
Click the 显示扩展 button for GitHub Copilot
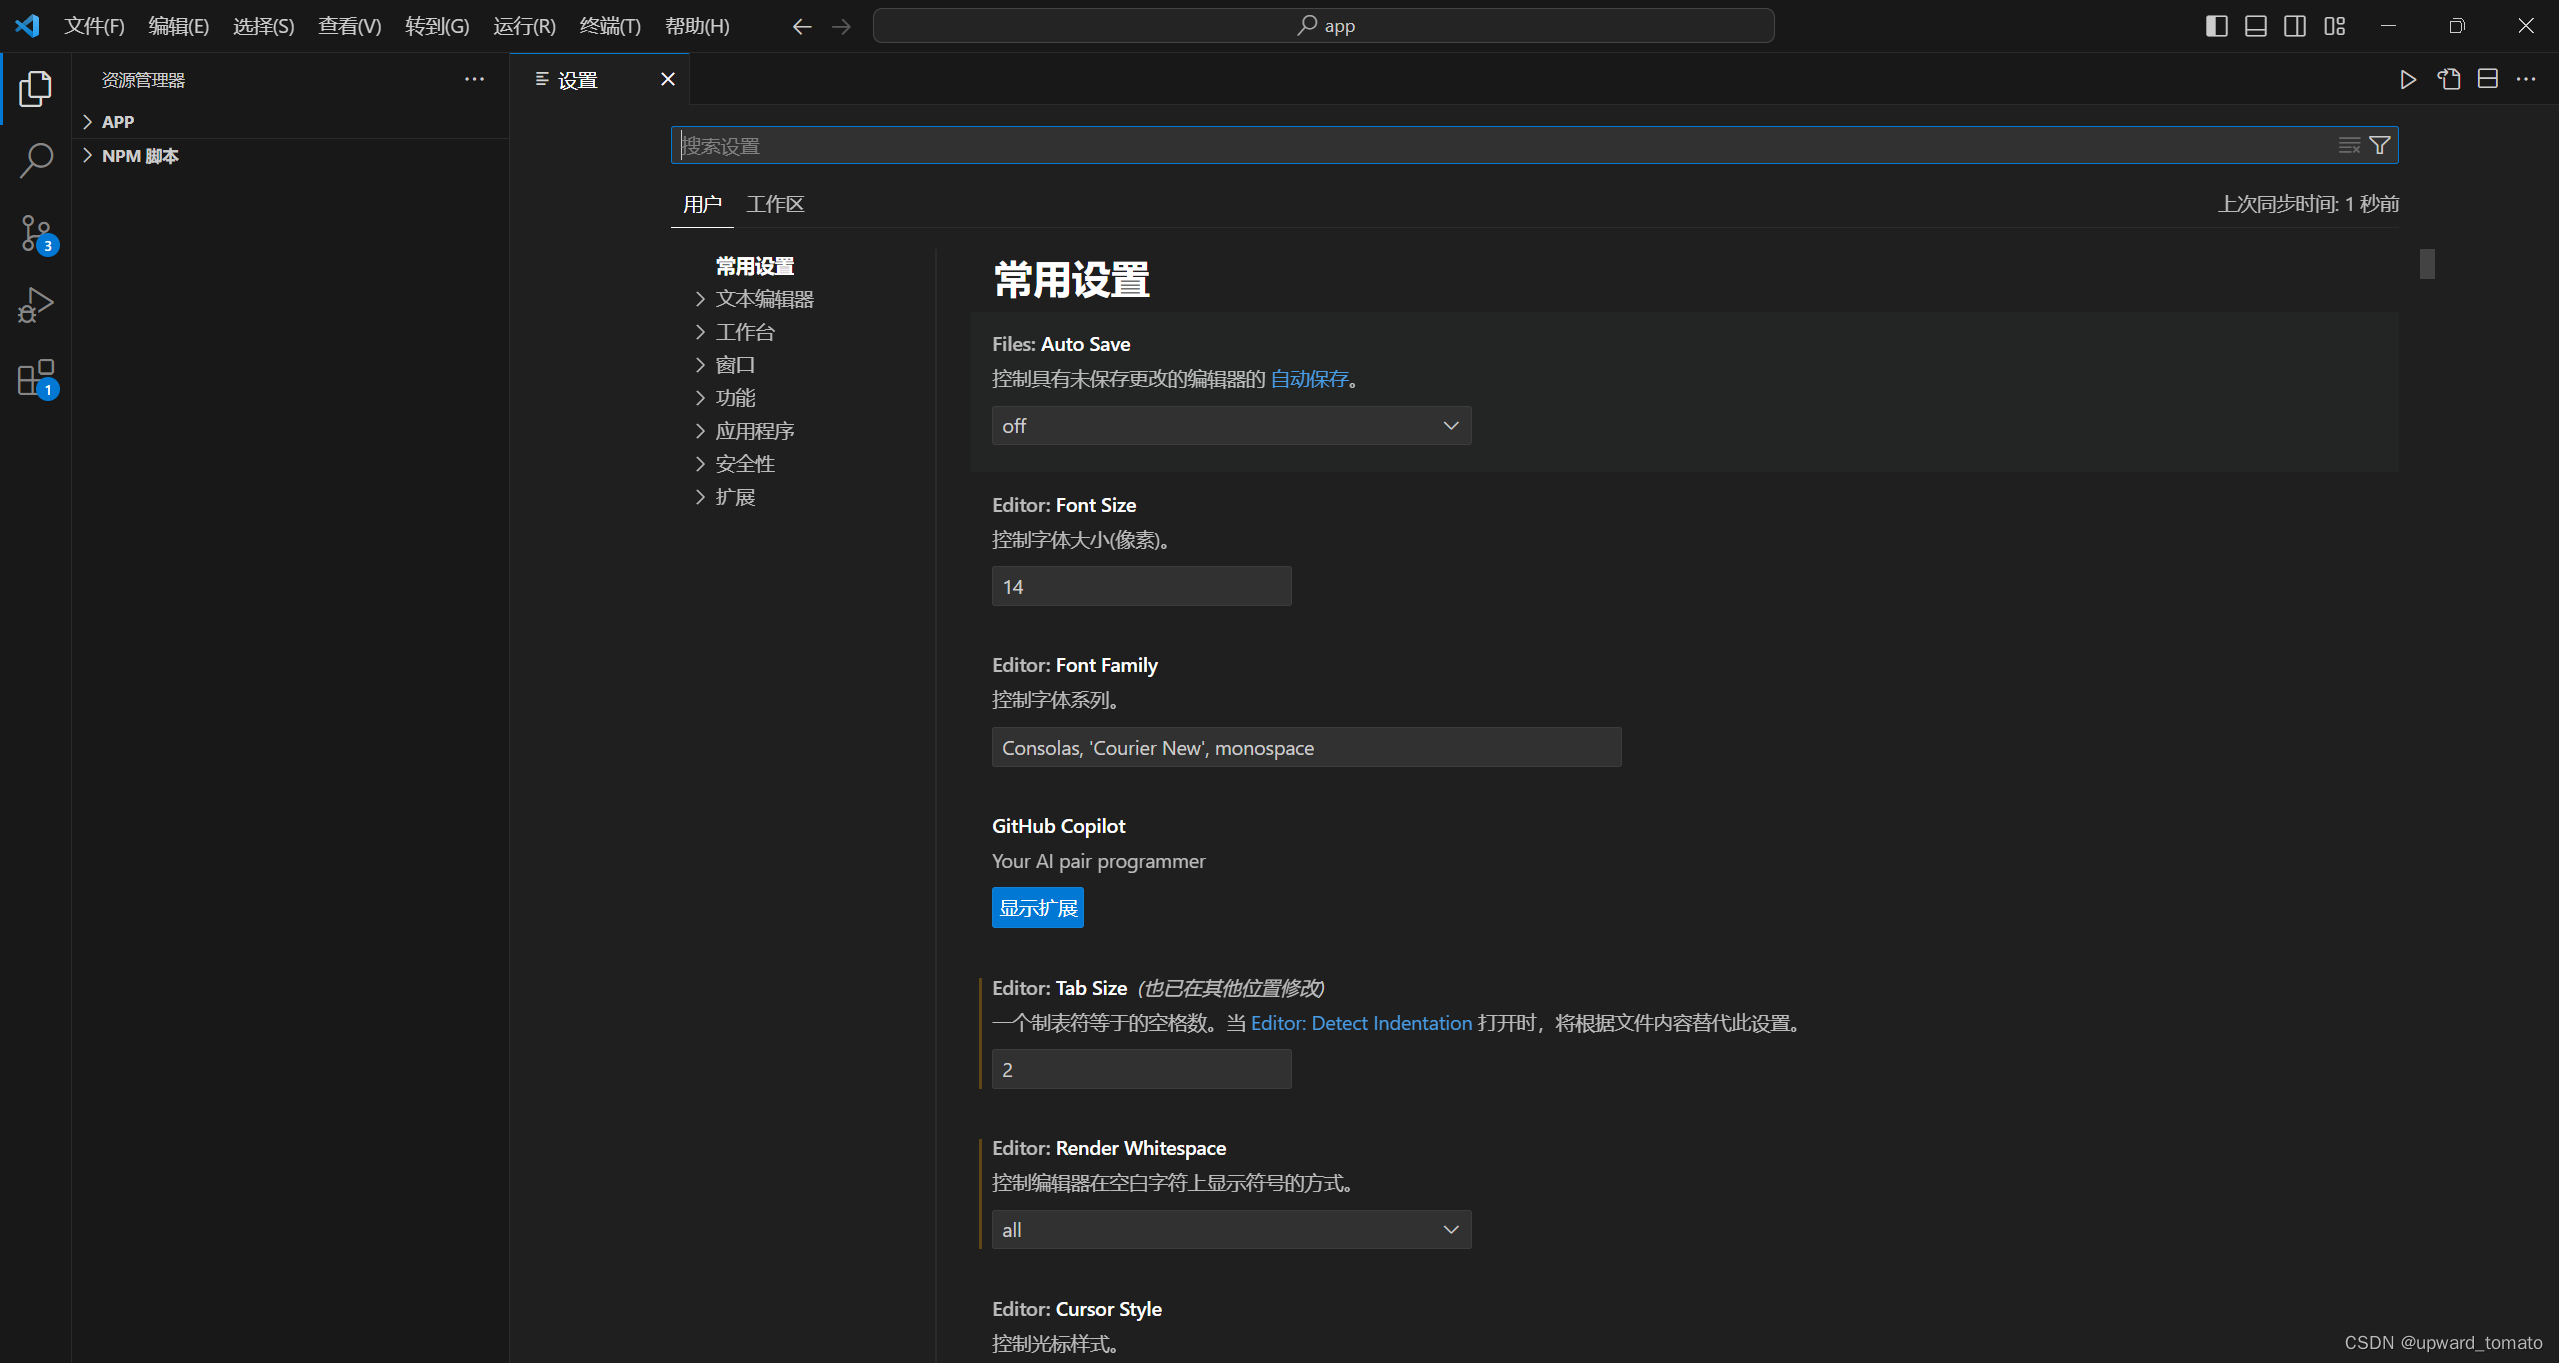[1037, 907]
